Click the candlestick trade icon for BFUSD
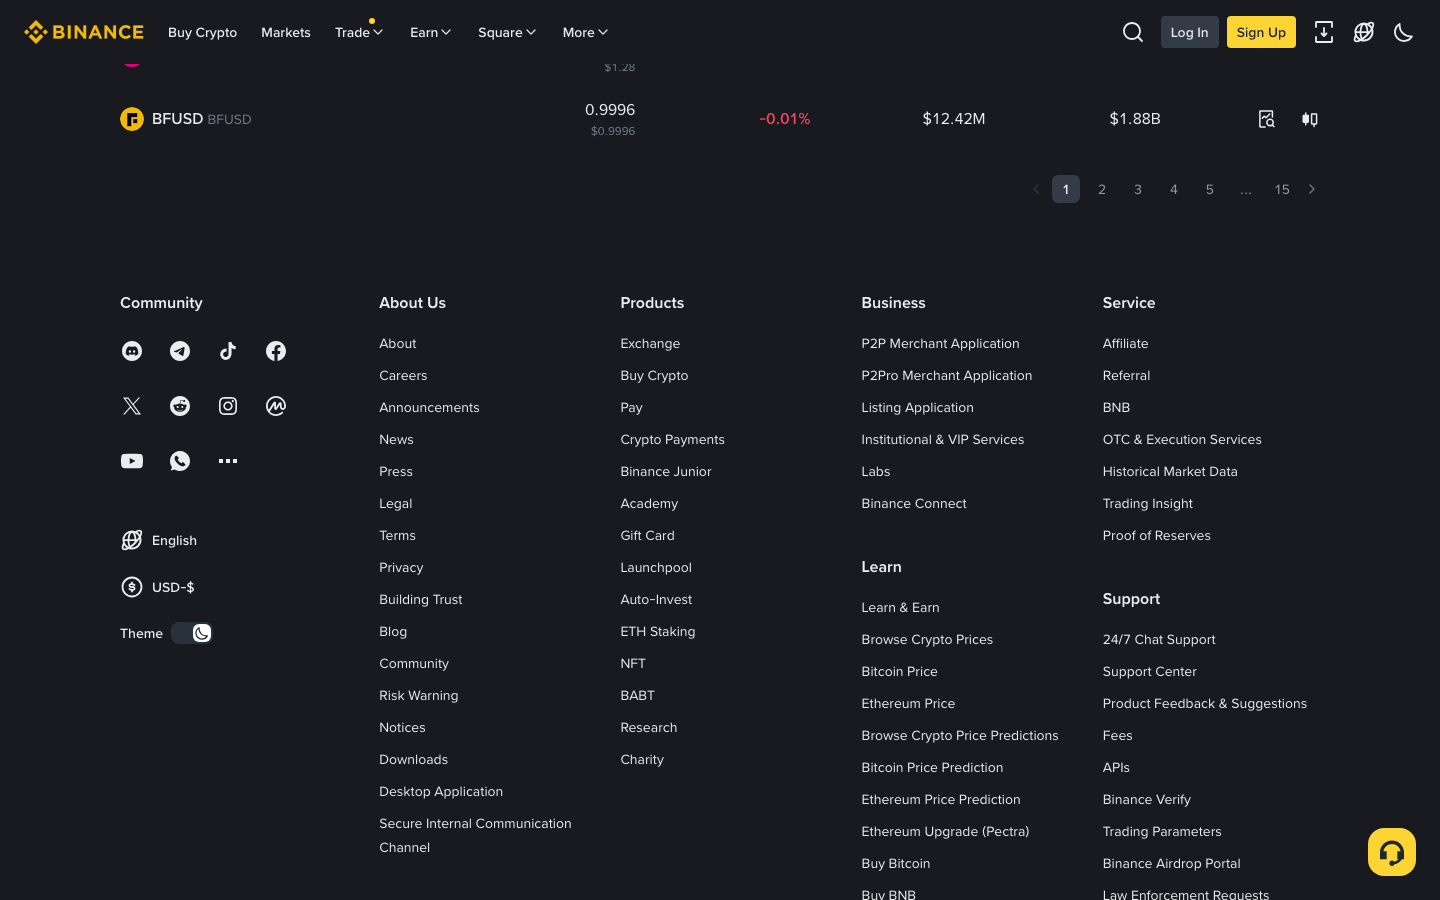This screenshot has width=1440, height=900. click(x=1309, y=119)
